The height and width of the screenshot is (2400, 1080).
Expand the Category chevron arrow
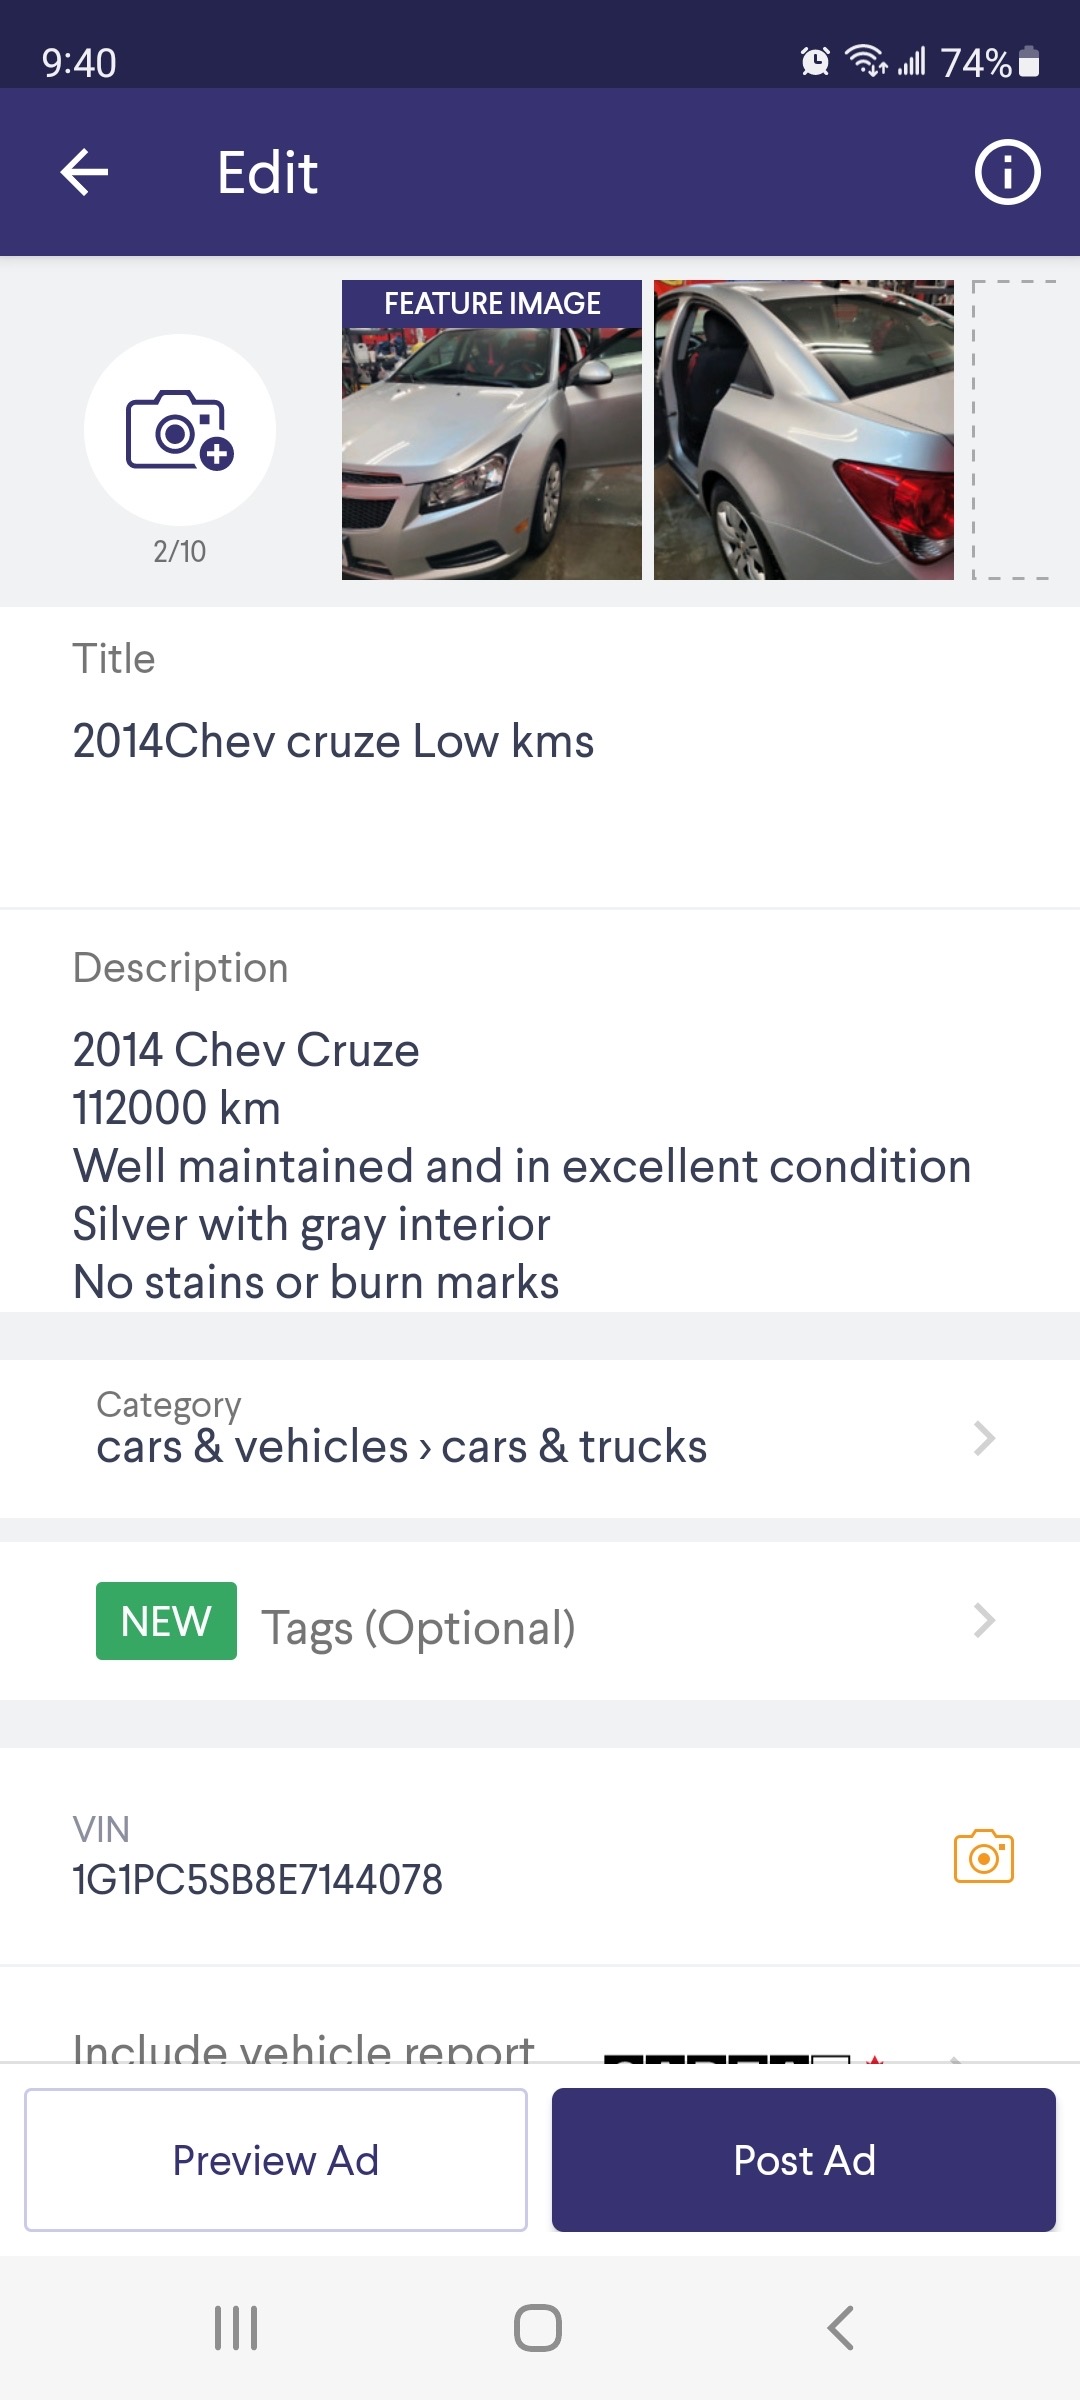point(984,1438)
